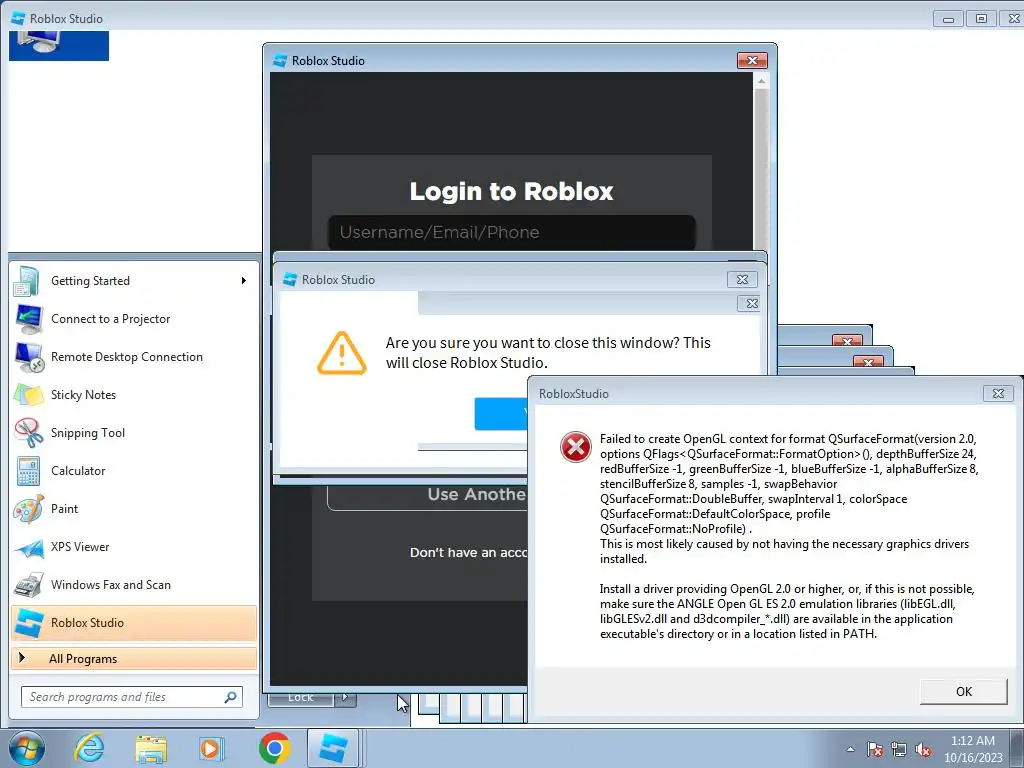
Task: Click the Getting Started icon
Action: (x=27, y=281)
